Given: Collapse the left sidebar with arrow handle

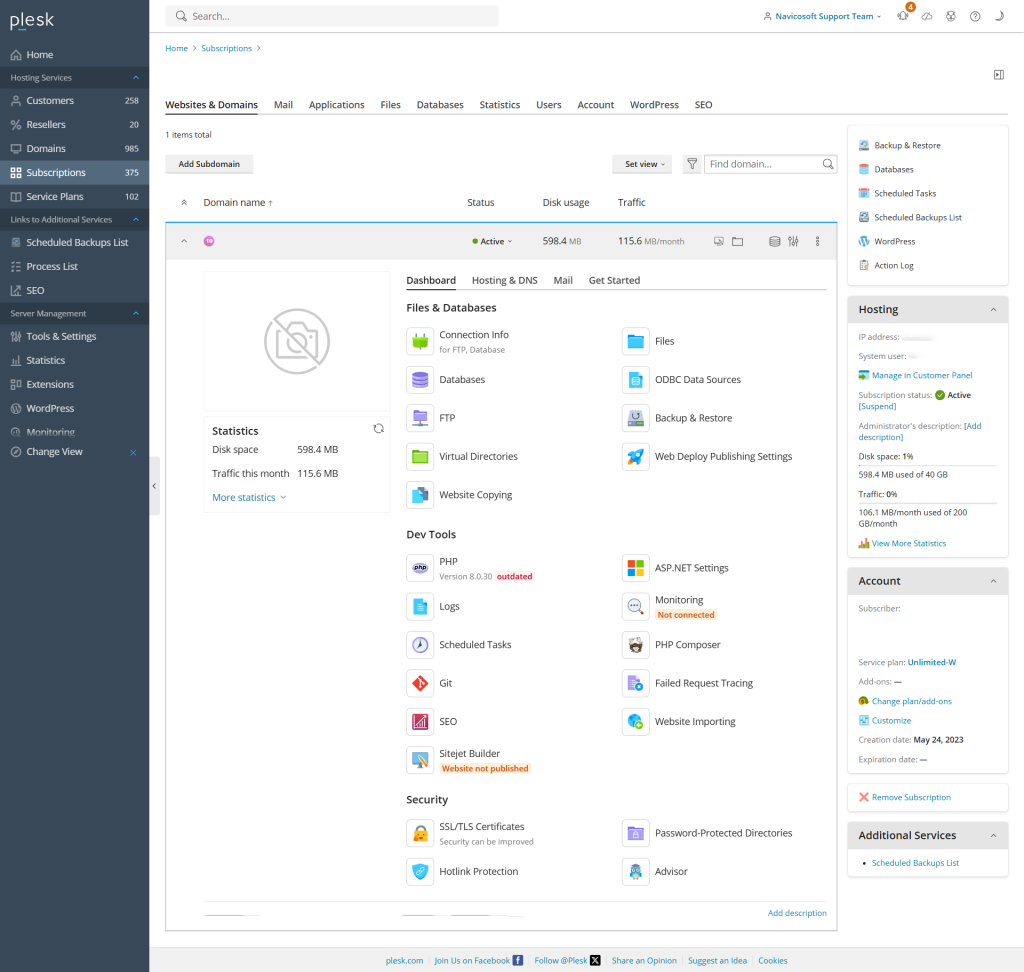Looking at the screenshot, I should pos(154,486).
